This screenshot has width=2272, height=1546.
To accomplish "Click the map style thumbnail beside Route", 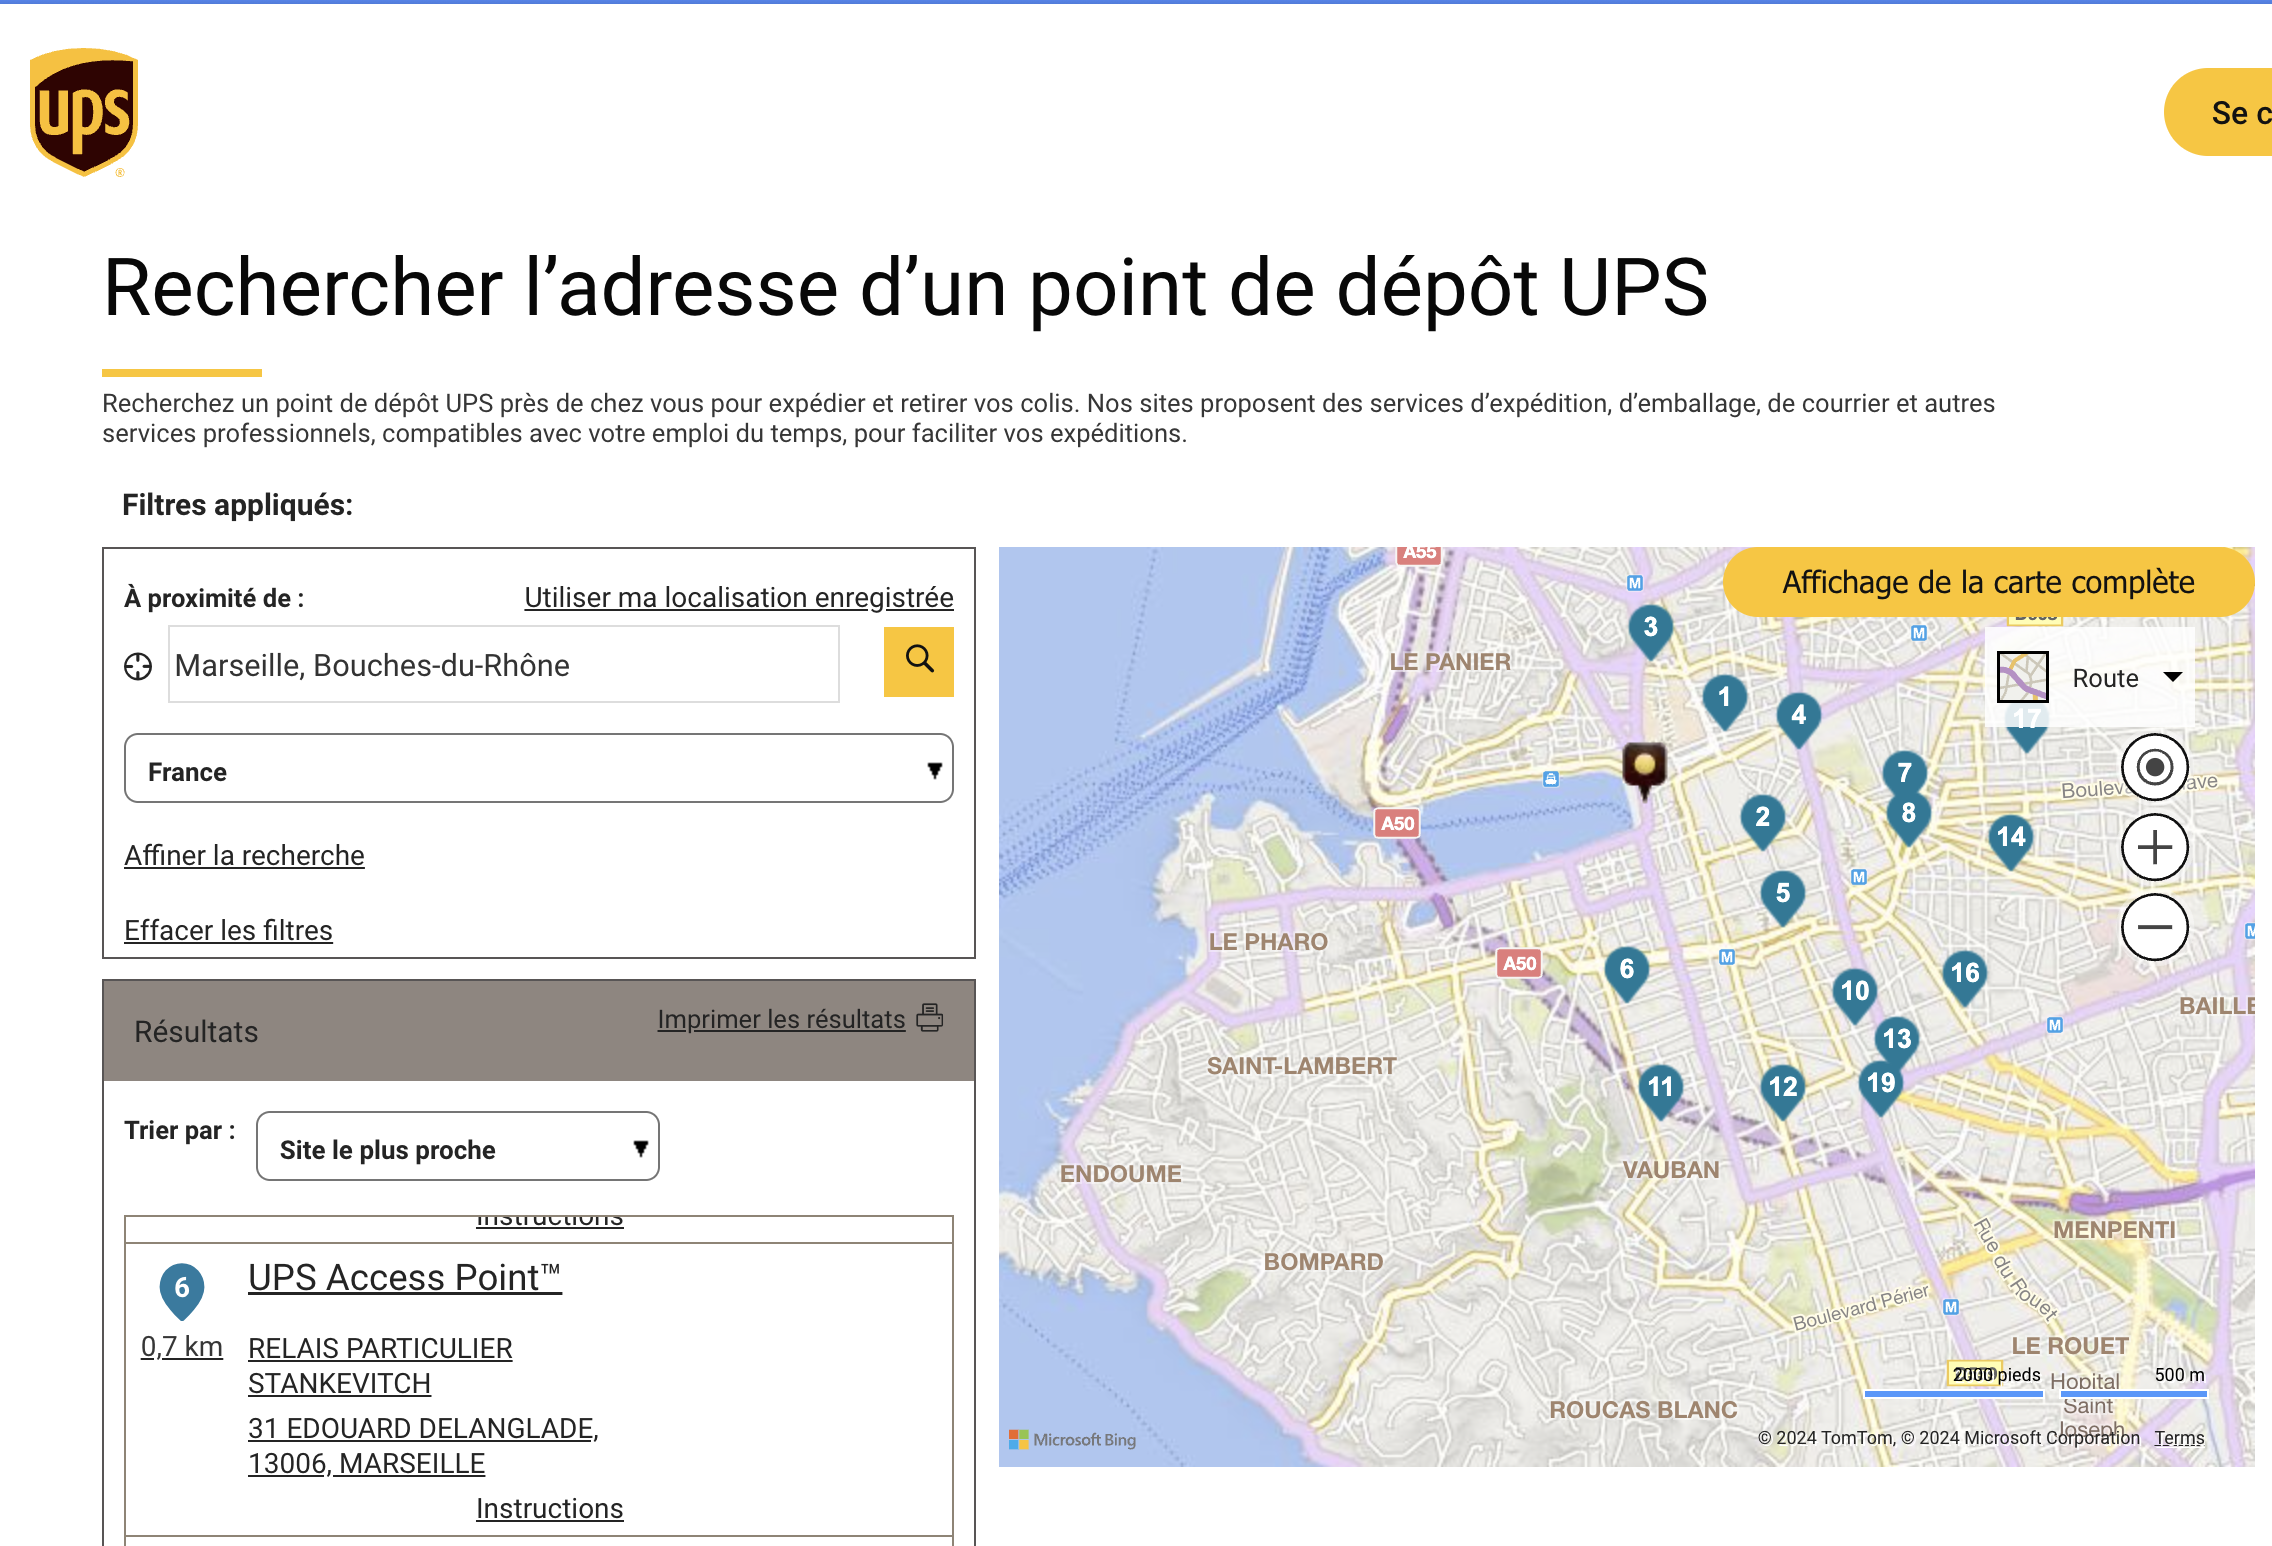I will pos(2024,677).
